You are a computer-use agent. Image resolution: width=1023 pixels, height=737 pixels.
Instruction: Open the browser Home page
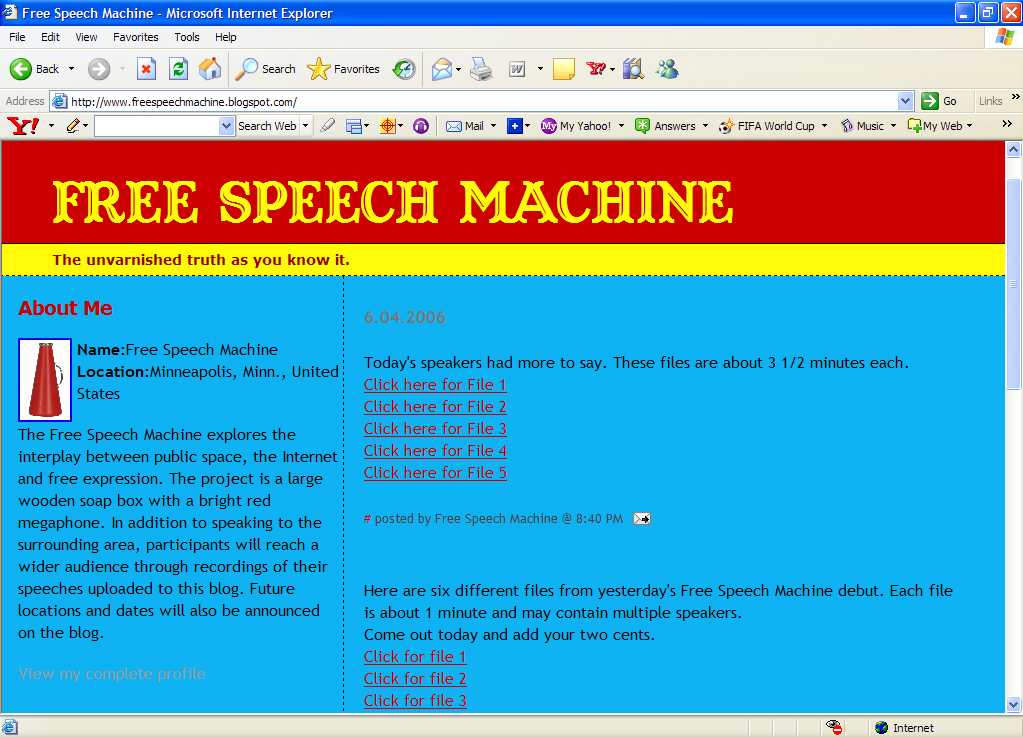point(209,68)
